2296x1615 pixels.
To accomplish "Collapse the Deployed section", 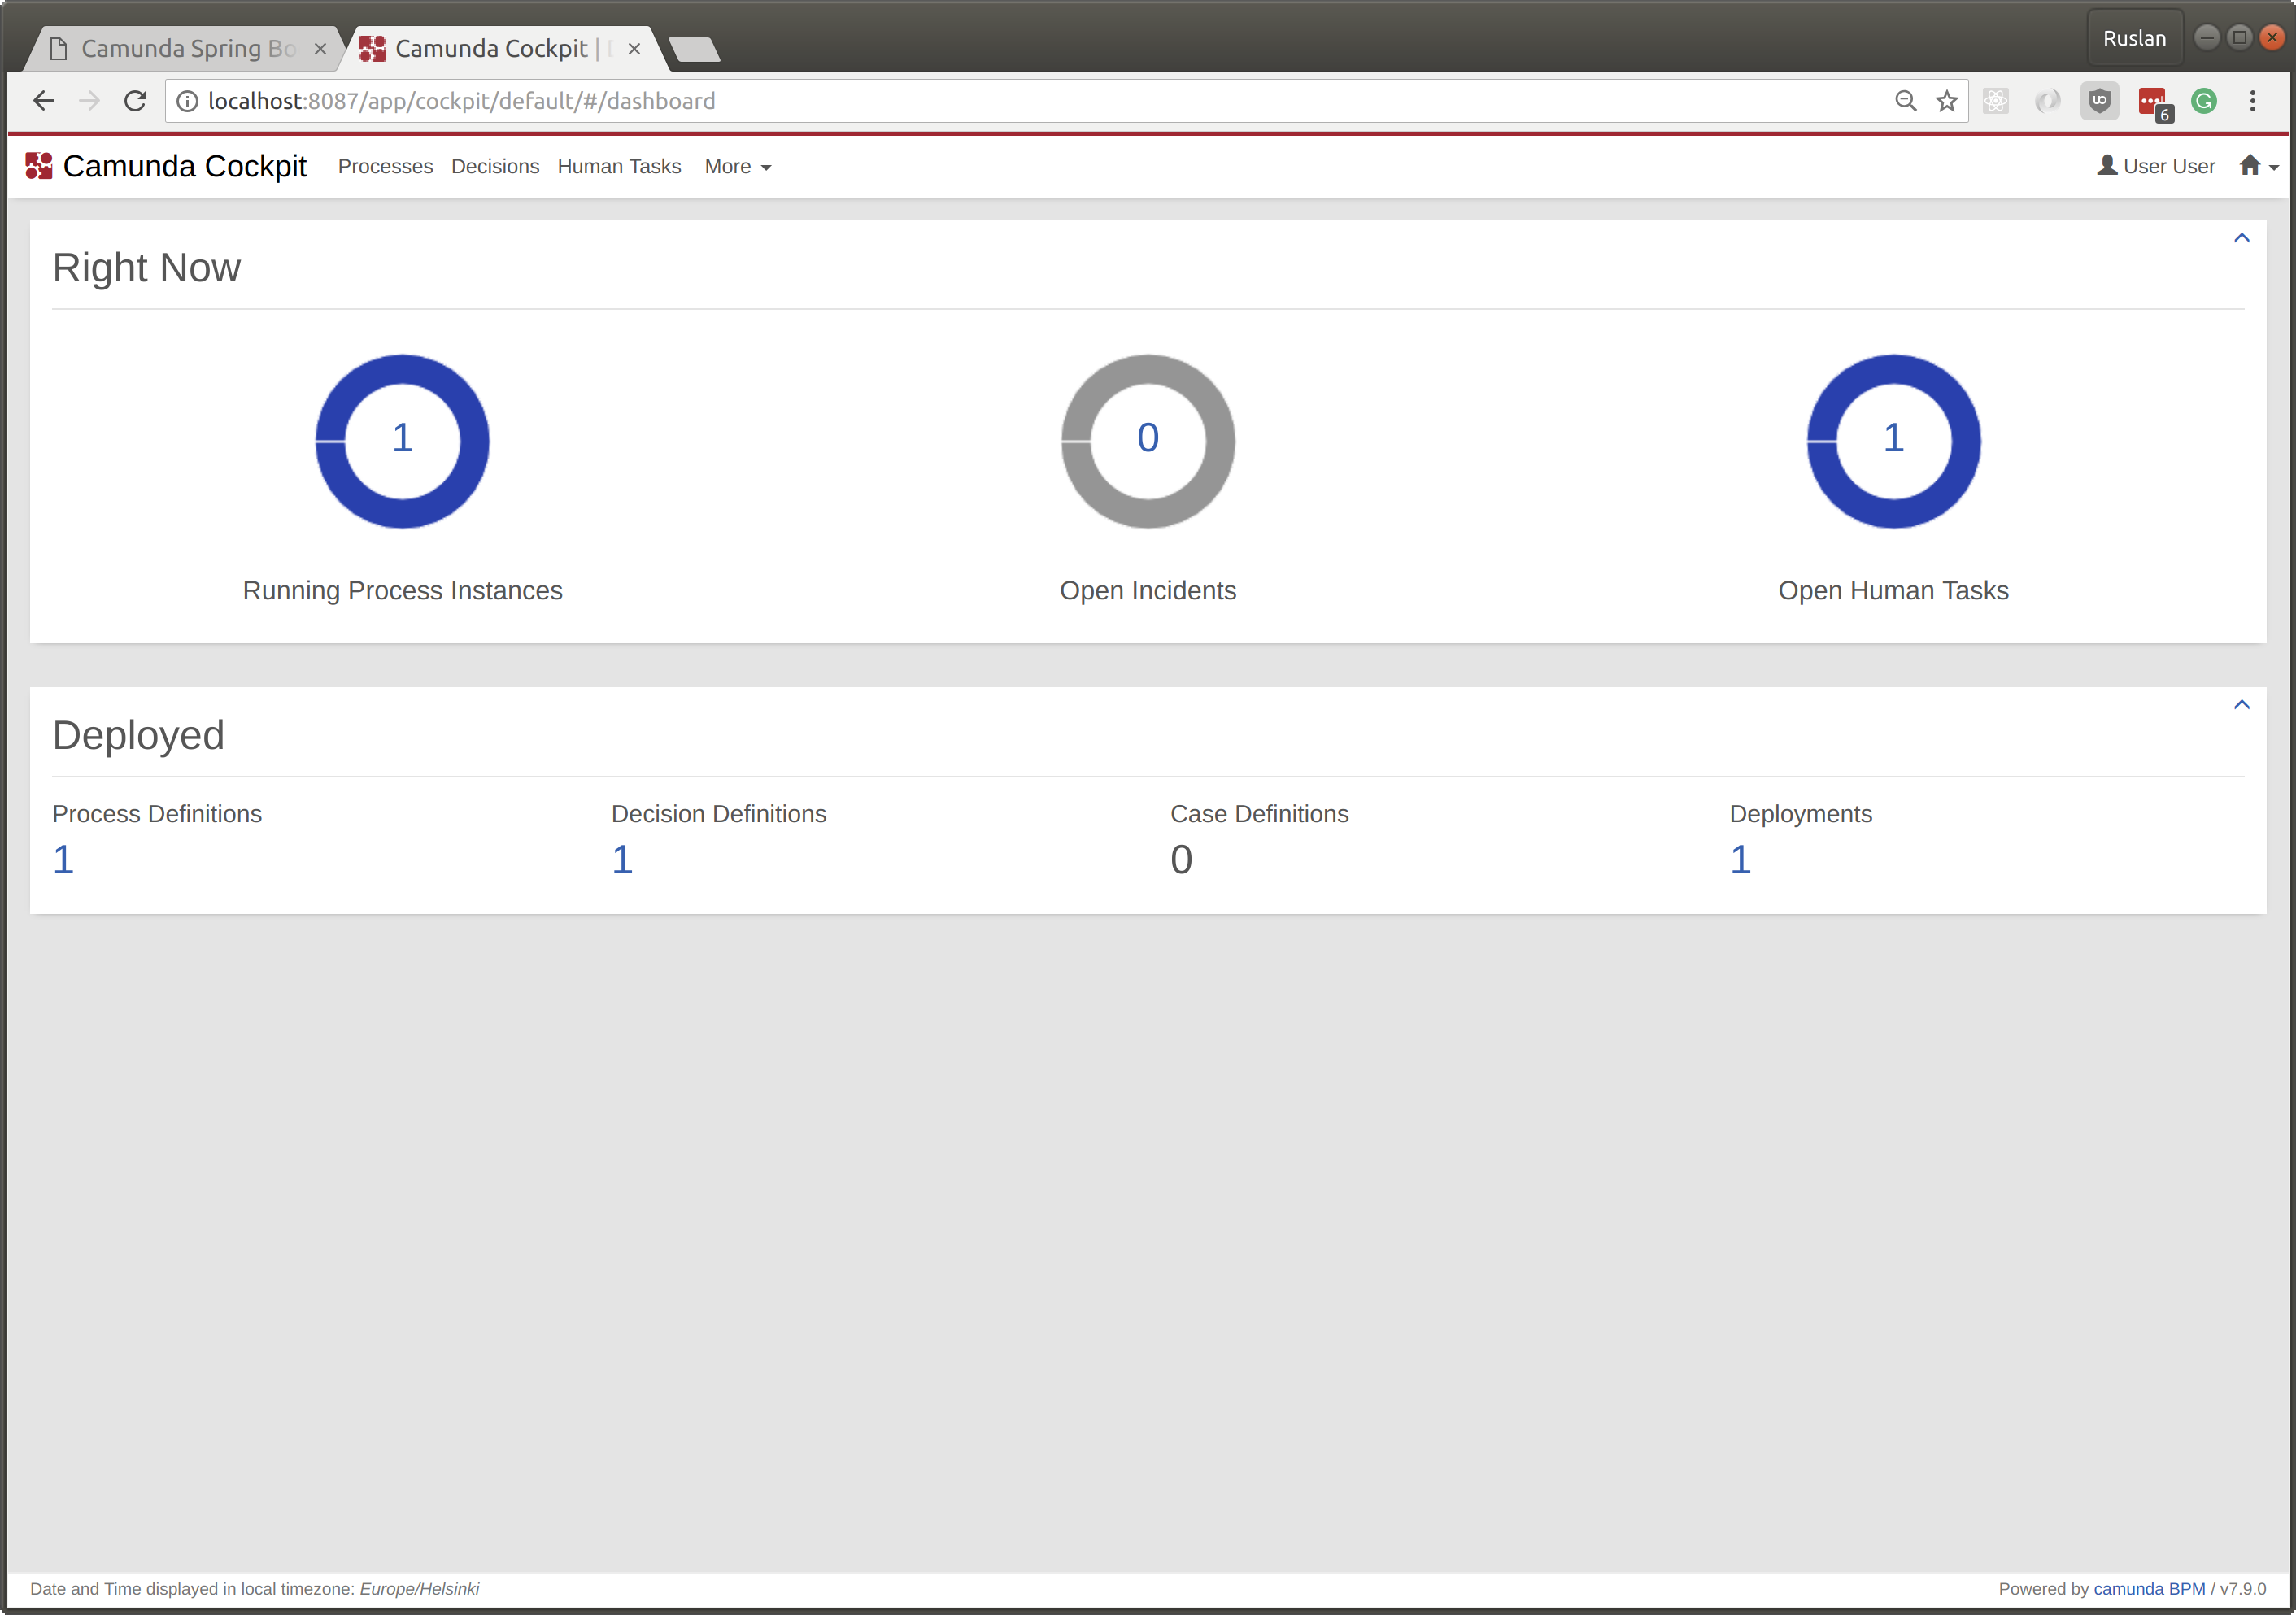I will pyautogui.click(x=2241, y=705).
